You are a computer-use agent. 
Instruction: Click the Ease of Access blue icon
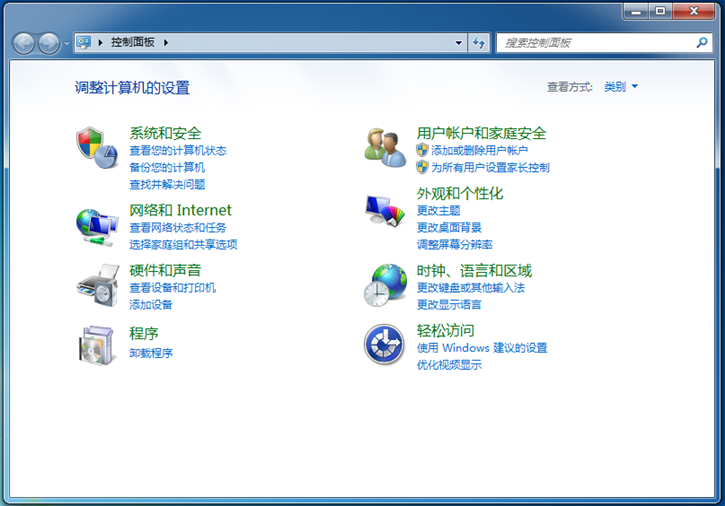(x=385, y=345)
